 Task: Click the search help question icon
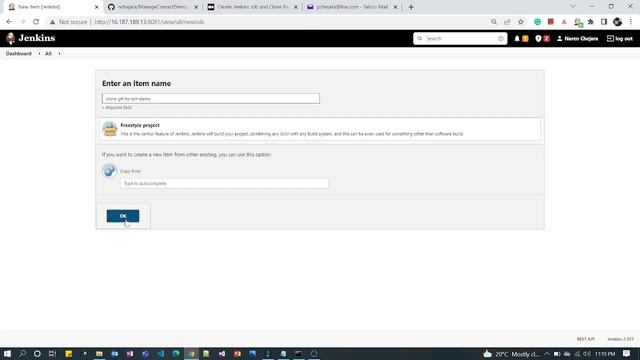tap(501, 38)
